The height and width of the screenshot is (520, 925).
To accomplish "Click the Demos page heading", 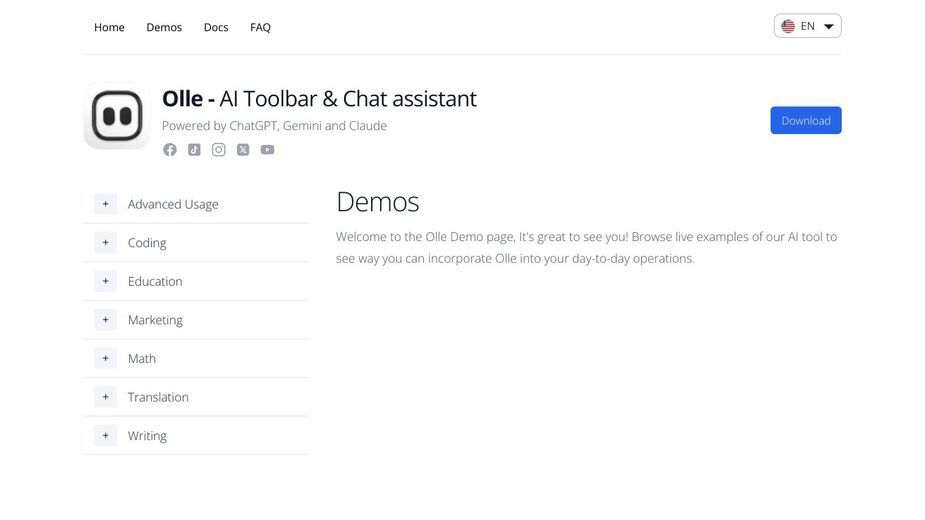I will point(378,202).
